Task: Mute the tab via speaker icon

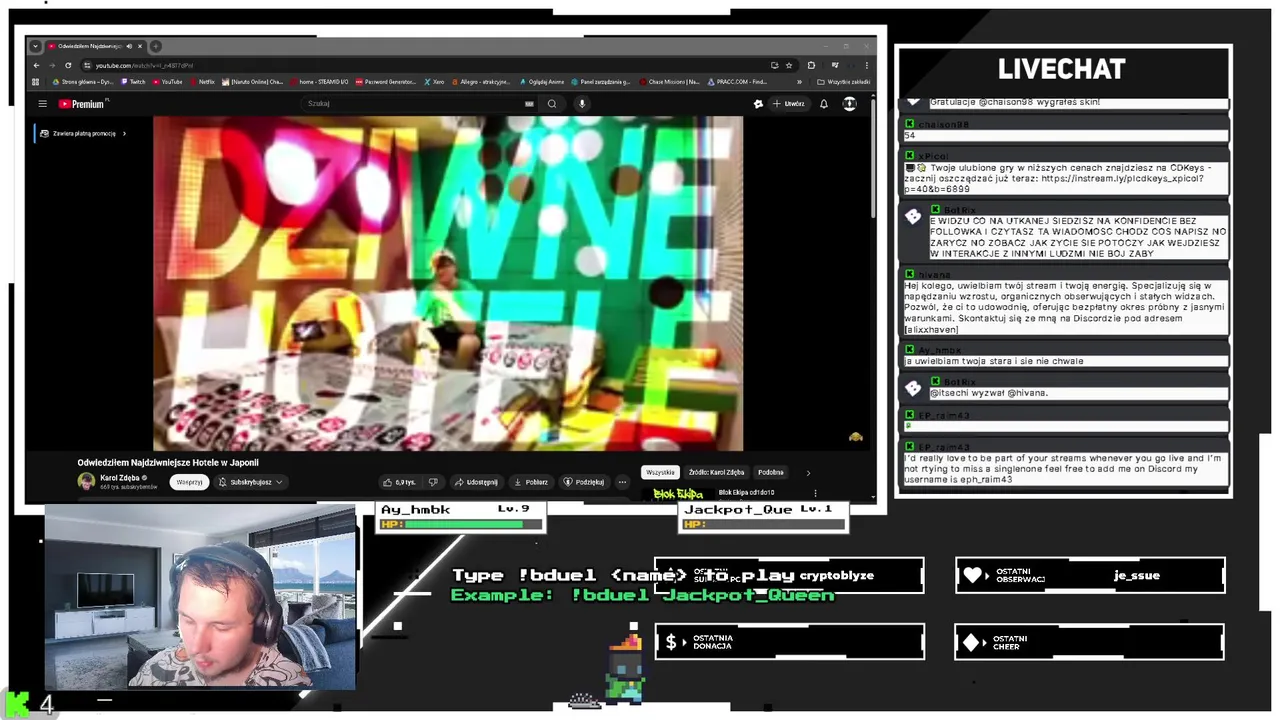Action: click(x=129, y=46)
